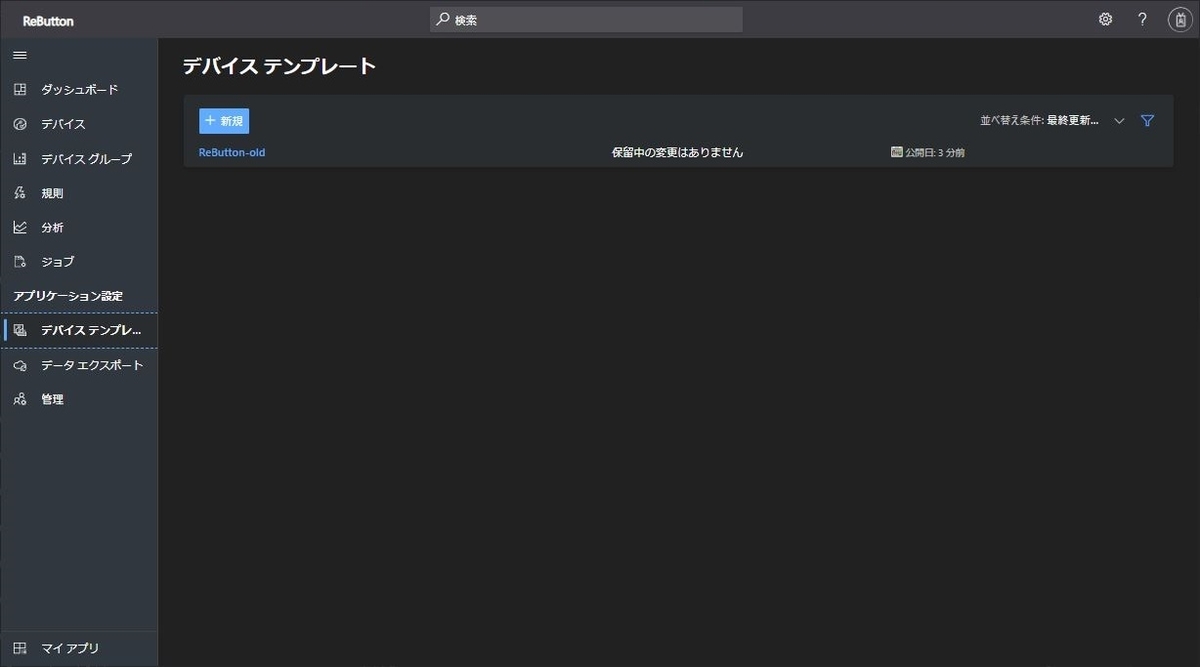Click the 規則 (rules) icon

(19, 192)
